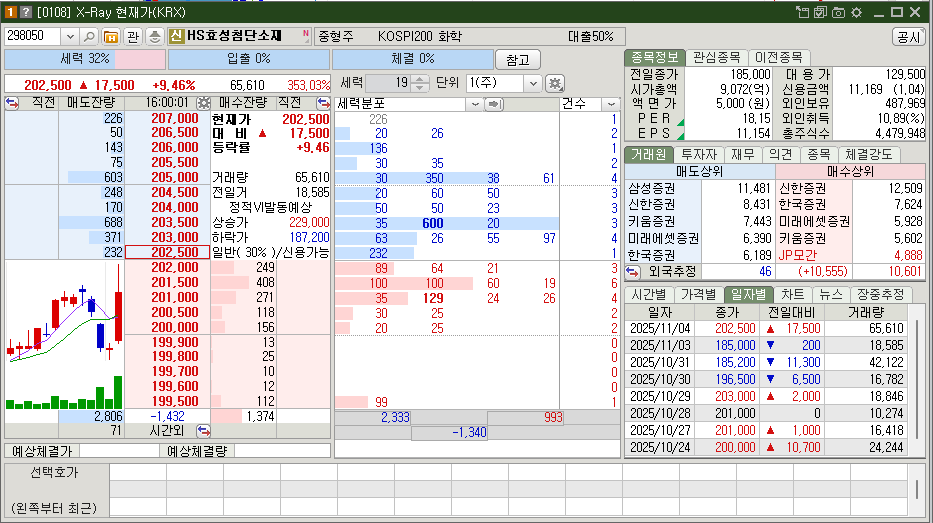Click the 공시 button
This screenshot has width=933, height=523.
(x=909, y=37)
